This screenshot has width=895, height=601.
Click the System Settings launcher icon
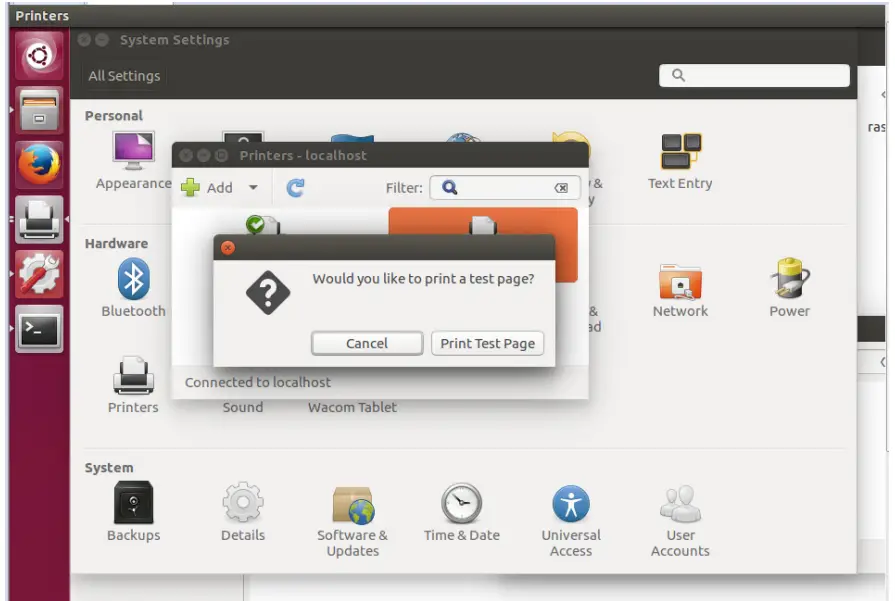click(39, 274)
